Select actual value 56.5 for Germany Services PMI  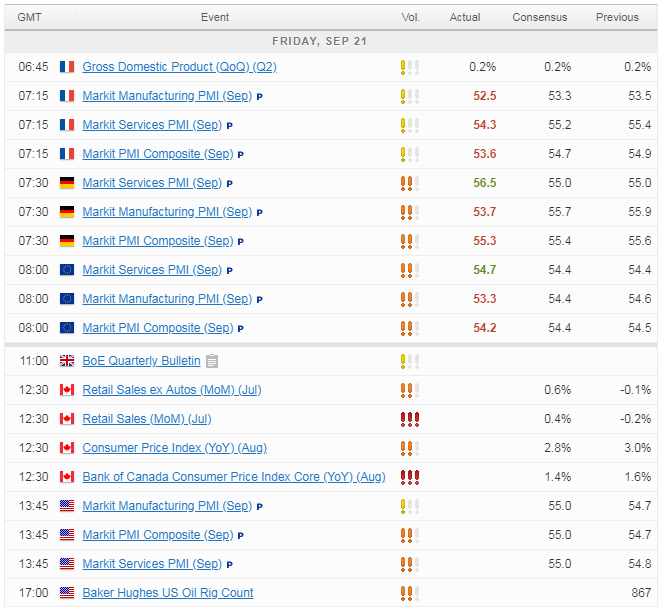pos(485,183)
